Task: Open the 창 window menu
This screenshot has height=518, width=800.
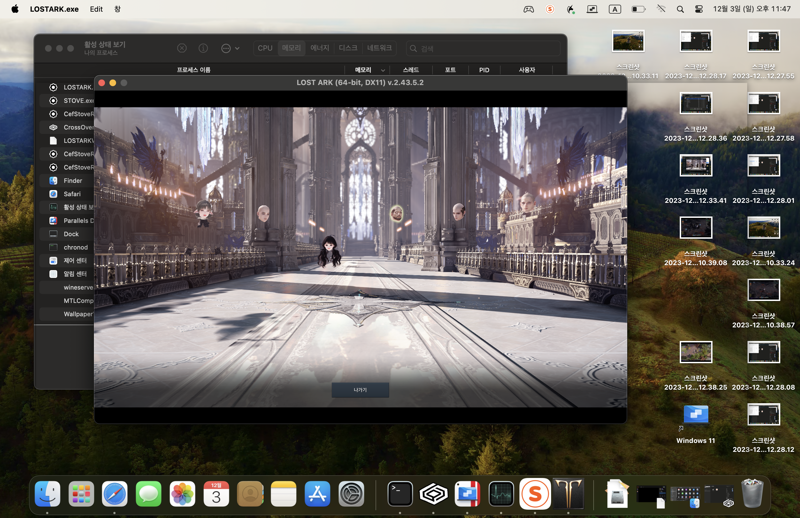Action: click(x=117, y=9)
